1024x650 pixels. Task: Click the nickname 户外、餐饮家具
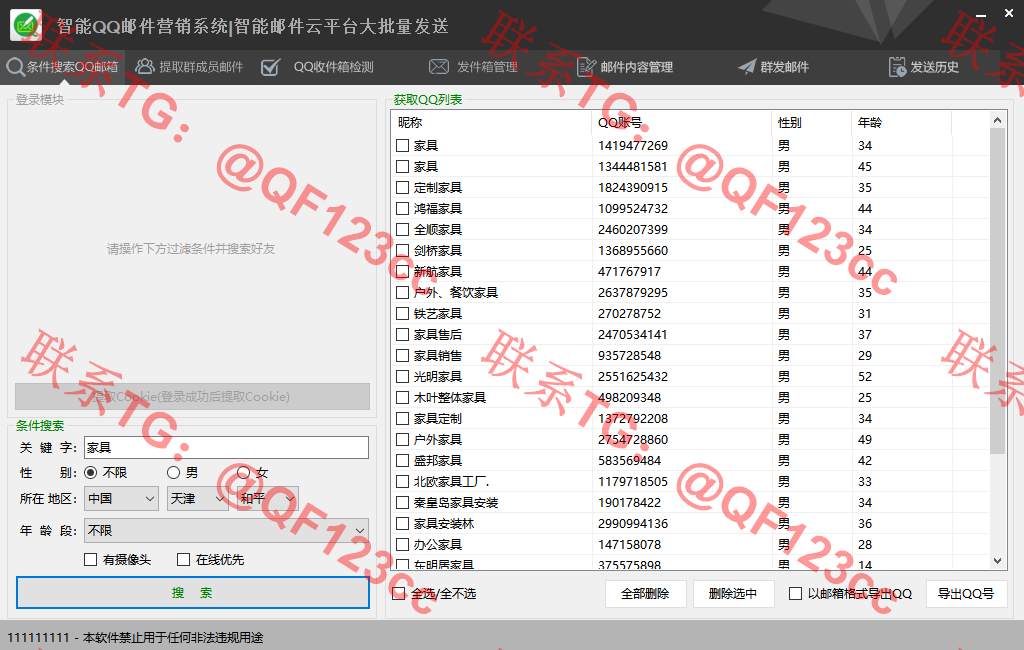coord(456,292)
